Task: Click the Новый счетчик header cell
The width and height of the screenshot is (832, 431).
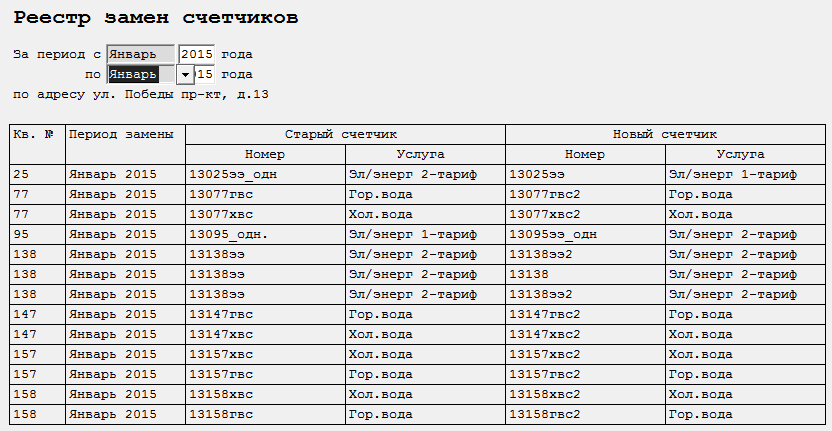Action: point(665,135)
